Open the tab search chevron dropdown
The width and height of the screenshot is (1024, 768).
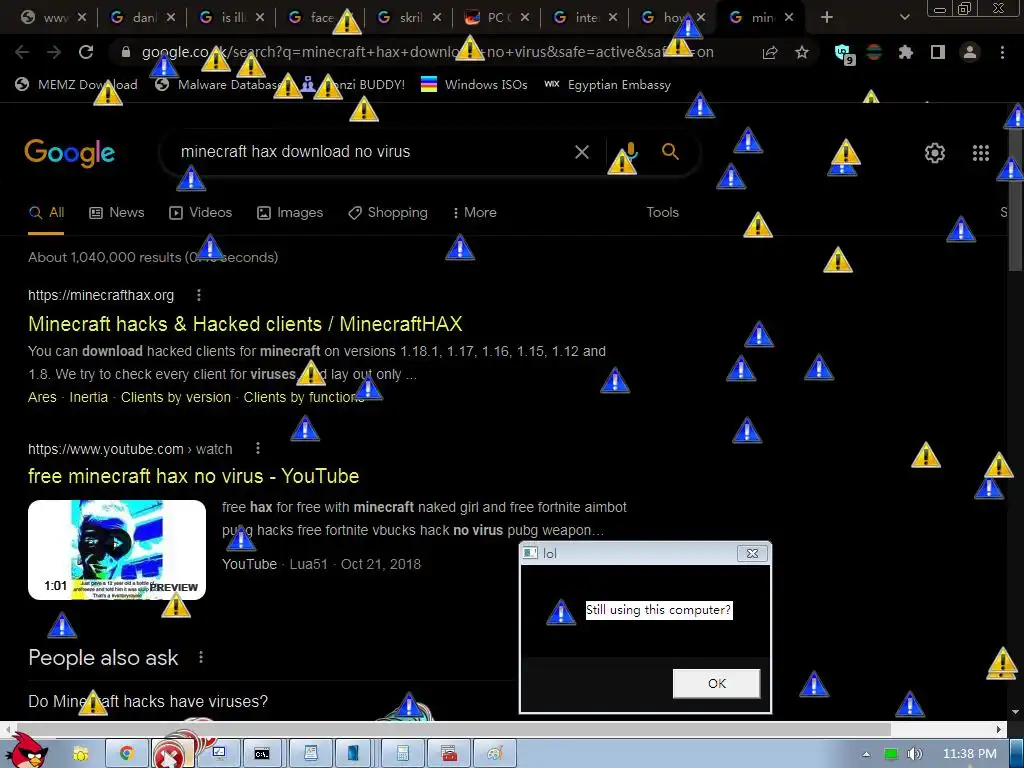904,17
